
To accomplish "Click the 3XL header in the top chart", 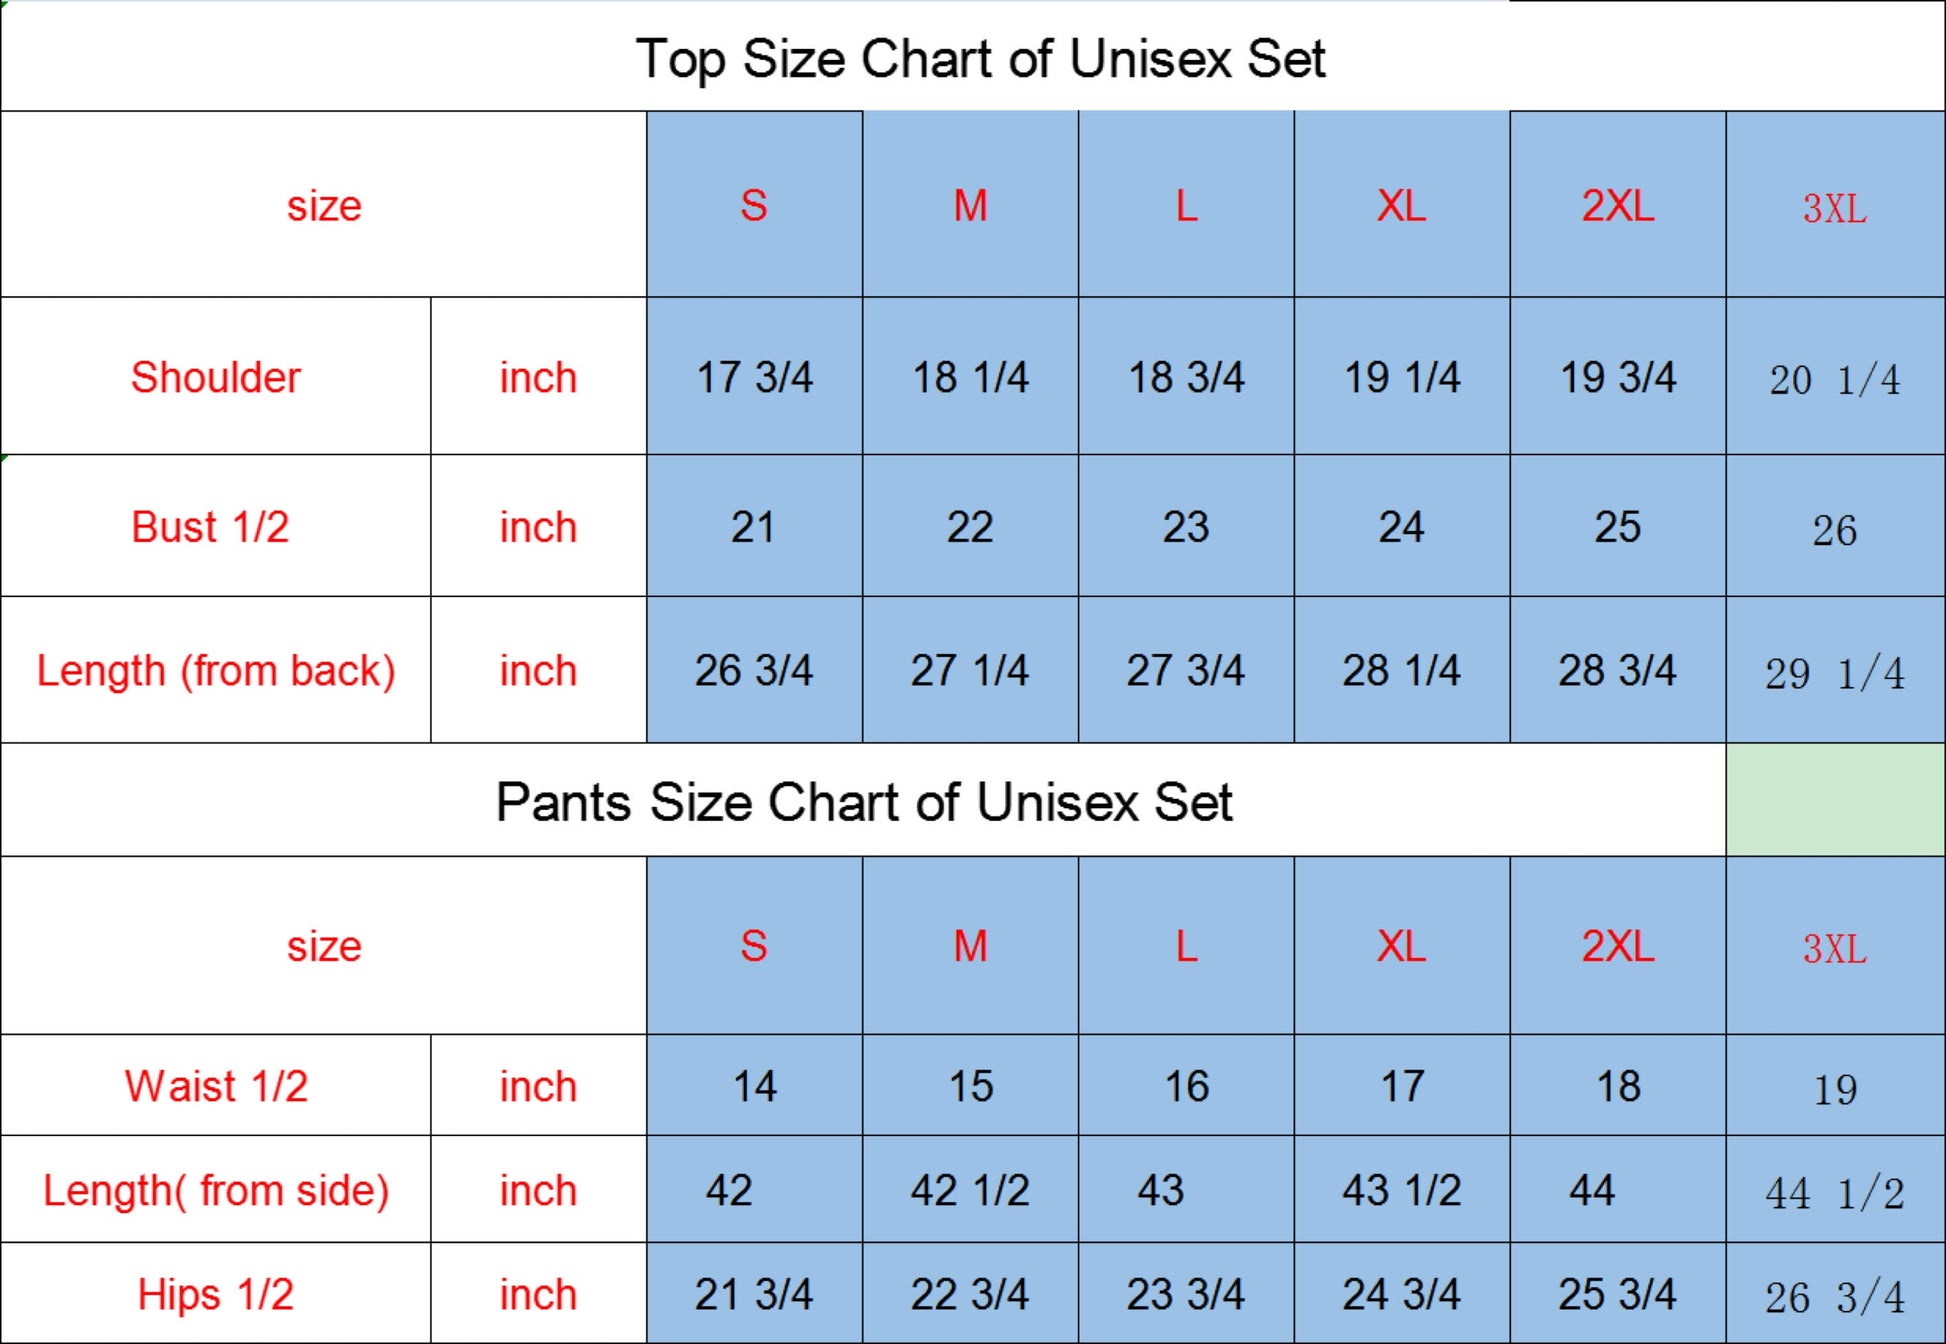I will pos(1834,208).
